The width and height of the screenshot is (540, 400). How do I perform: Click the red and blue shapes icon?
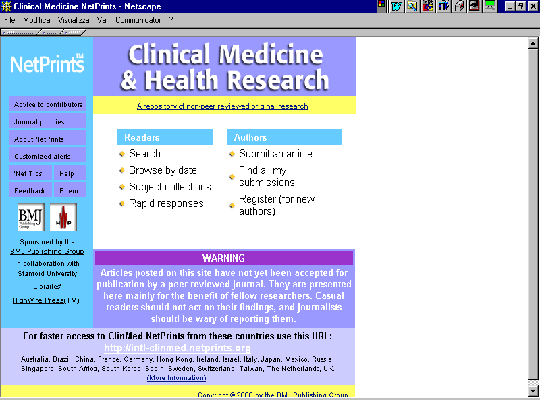point(428,6)
